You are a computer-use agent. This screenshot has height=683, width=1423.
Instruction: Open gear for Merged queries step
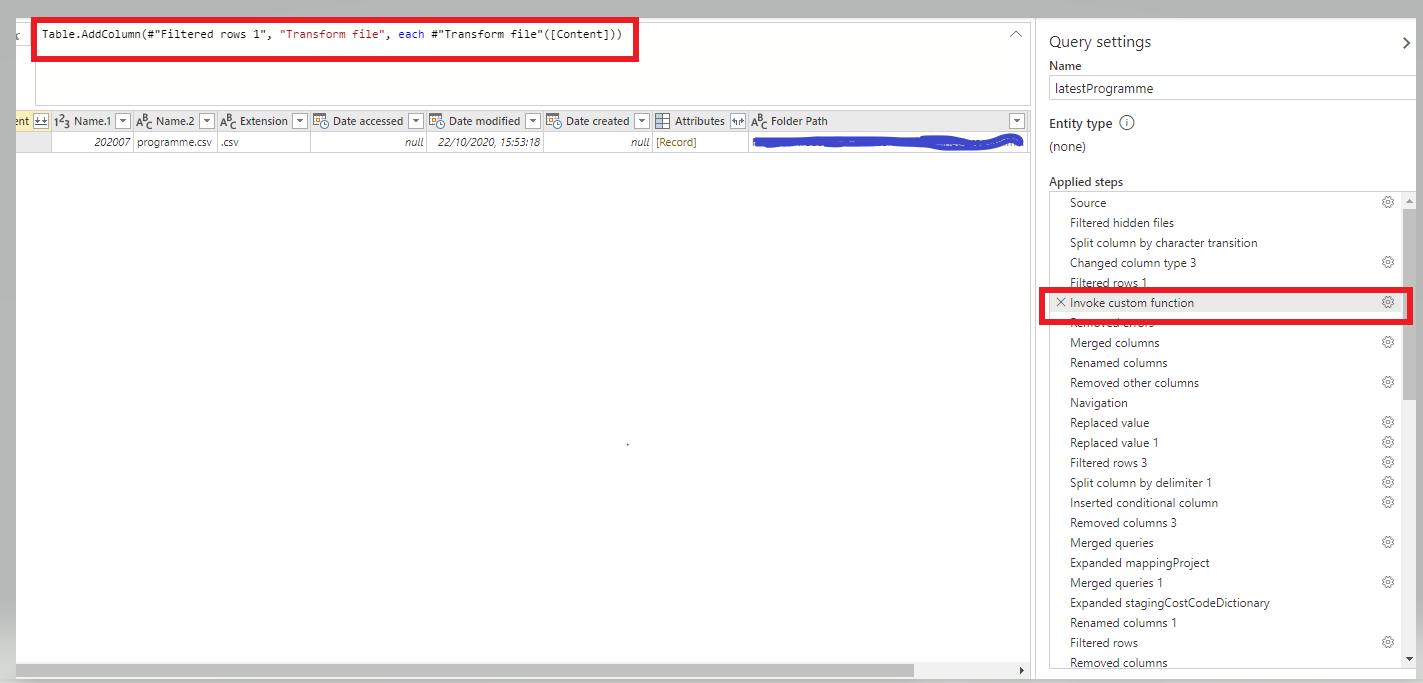click(x=1388, y=542)
